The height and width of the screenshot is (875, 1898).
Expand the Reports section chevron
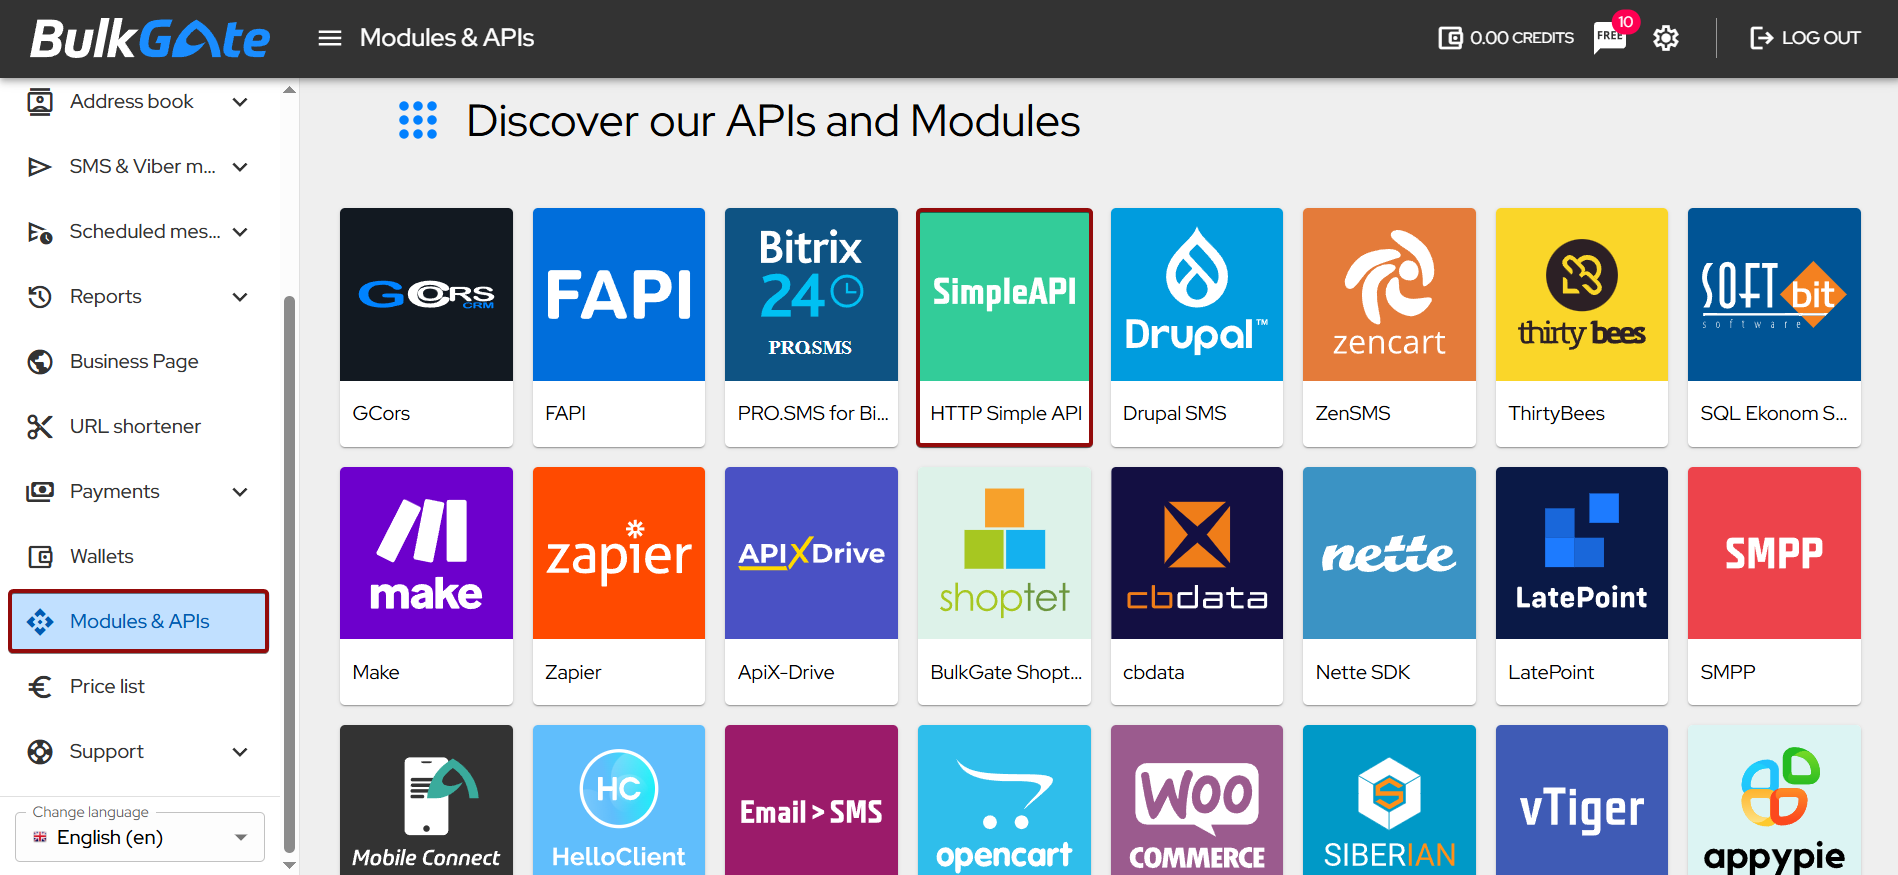tap(240, 297)
